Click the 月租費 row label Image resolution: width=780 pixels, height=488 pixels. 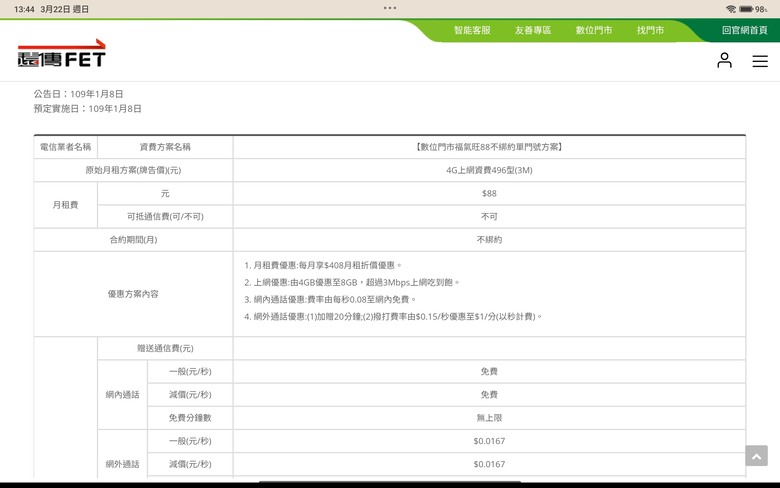click(x=66, y=205)
